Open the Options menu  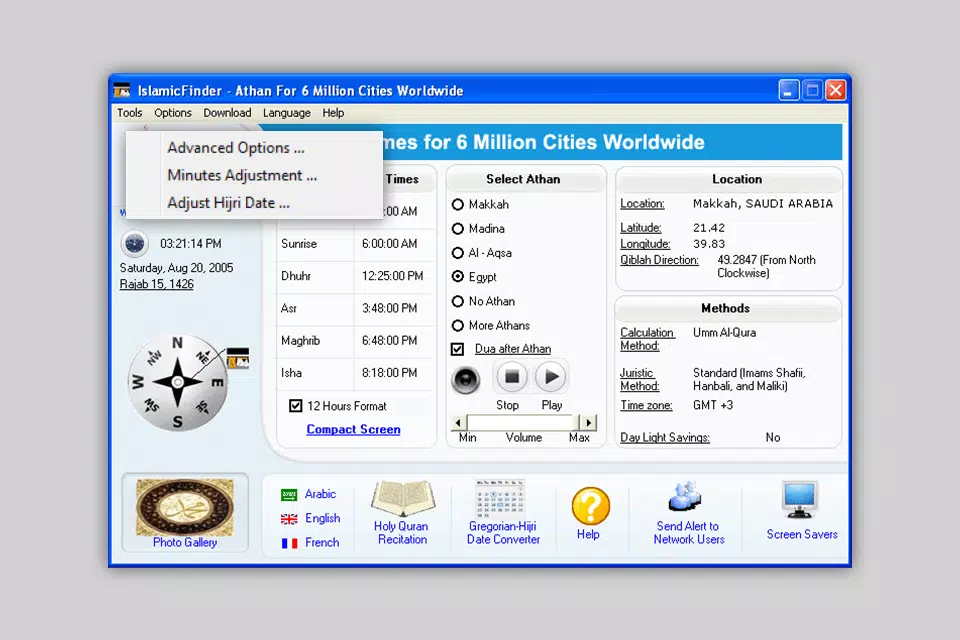[x=173, y=113]
